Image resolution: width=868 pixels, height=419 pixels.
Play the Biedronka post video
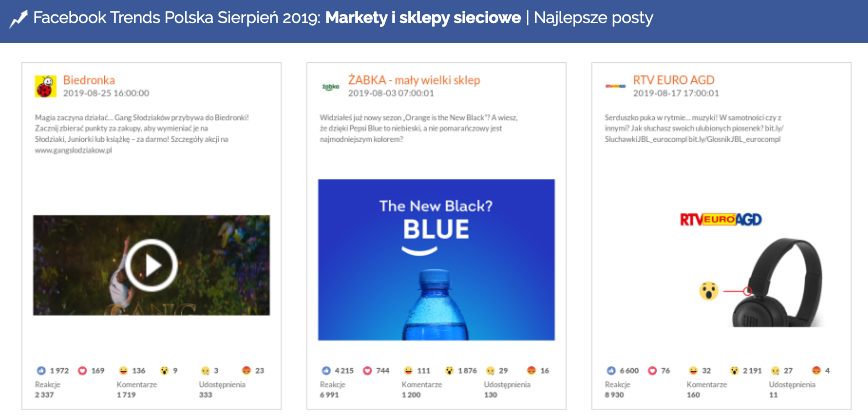[151, 265]
